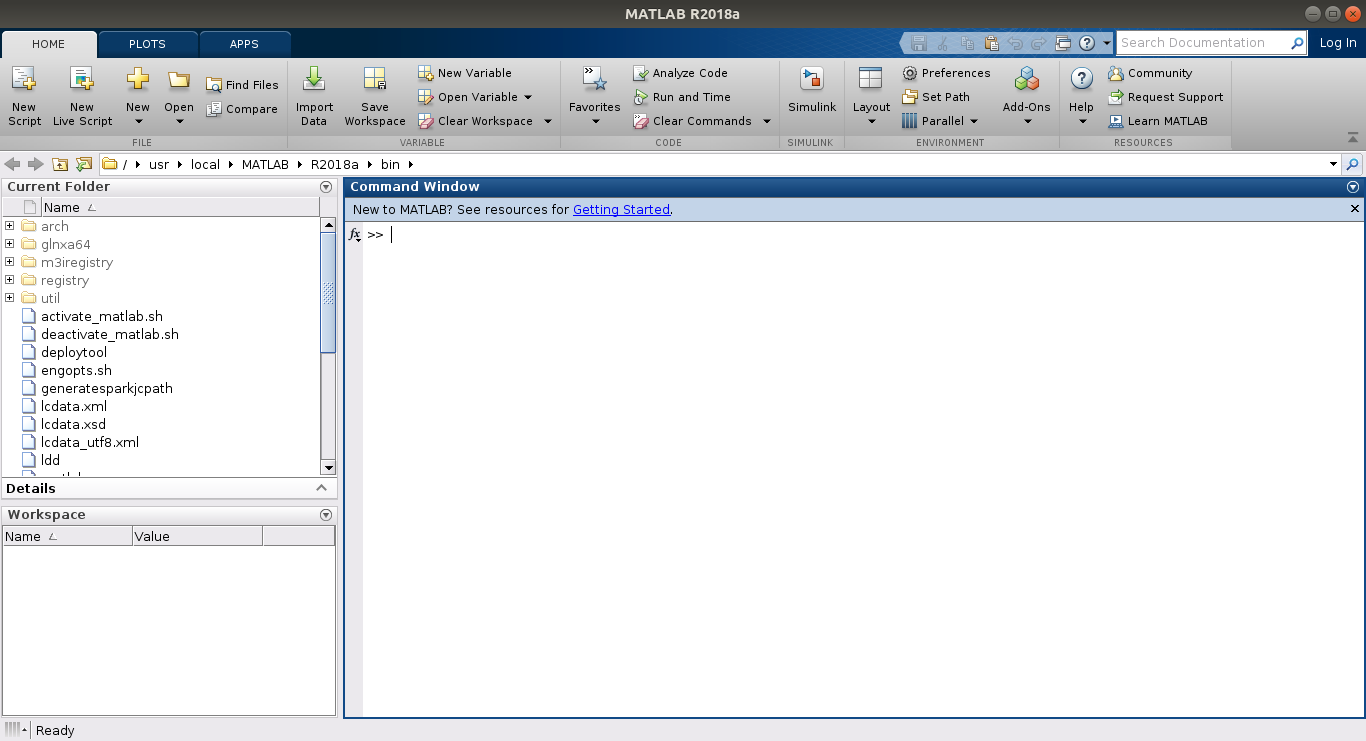Log In to MathWorks account
Screen dimensions: 1366x741
point(1338,43)
